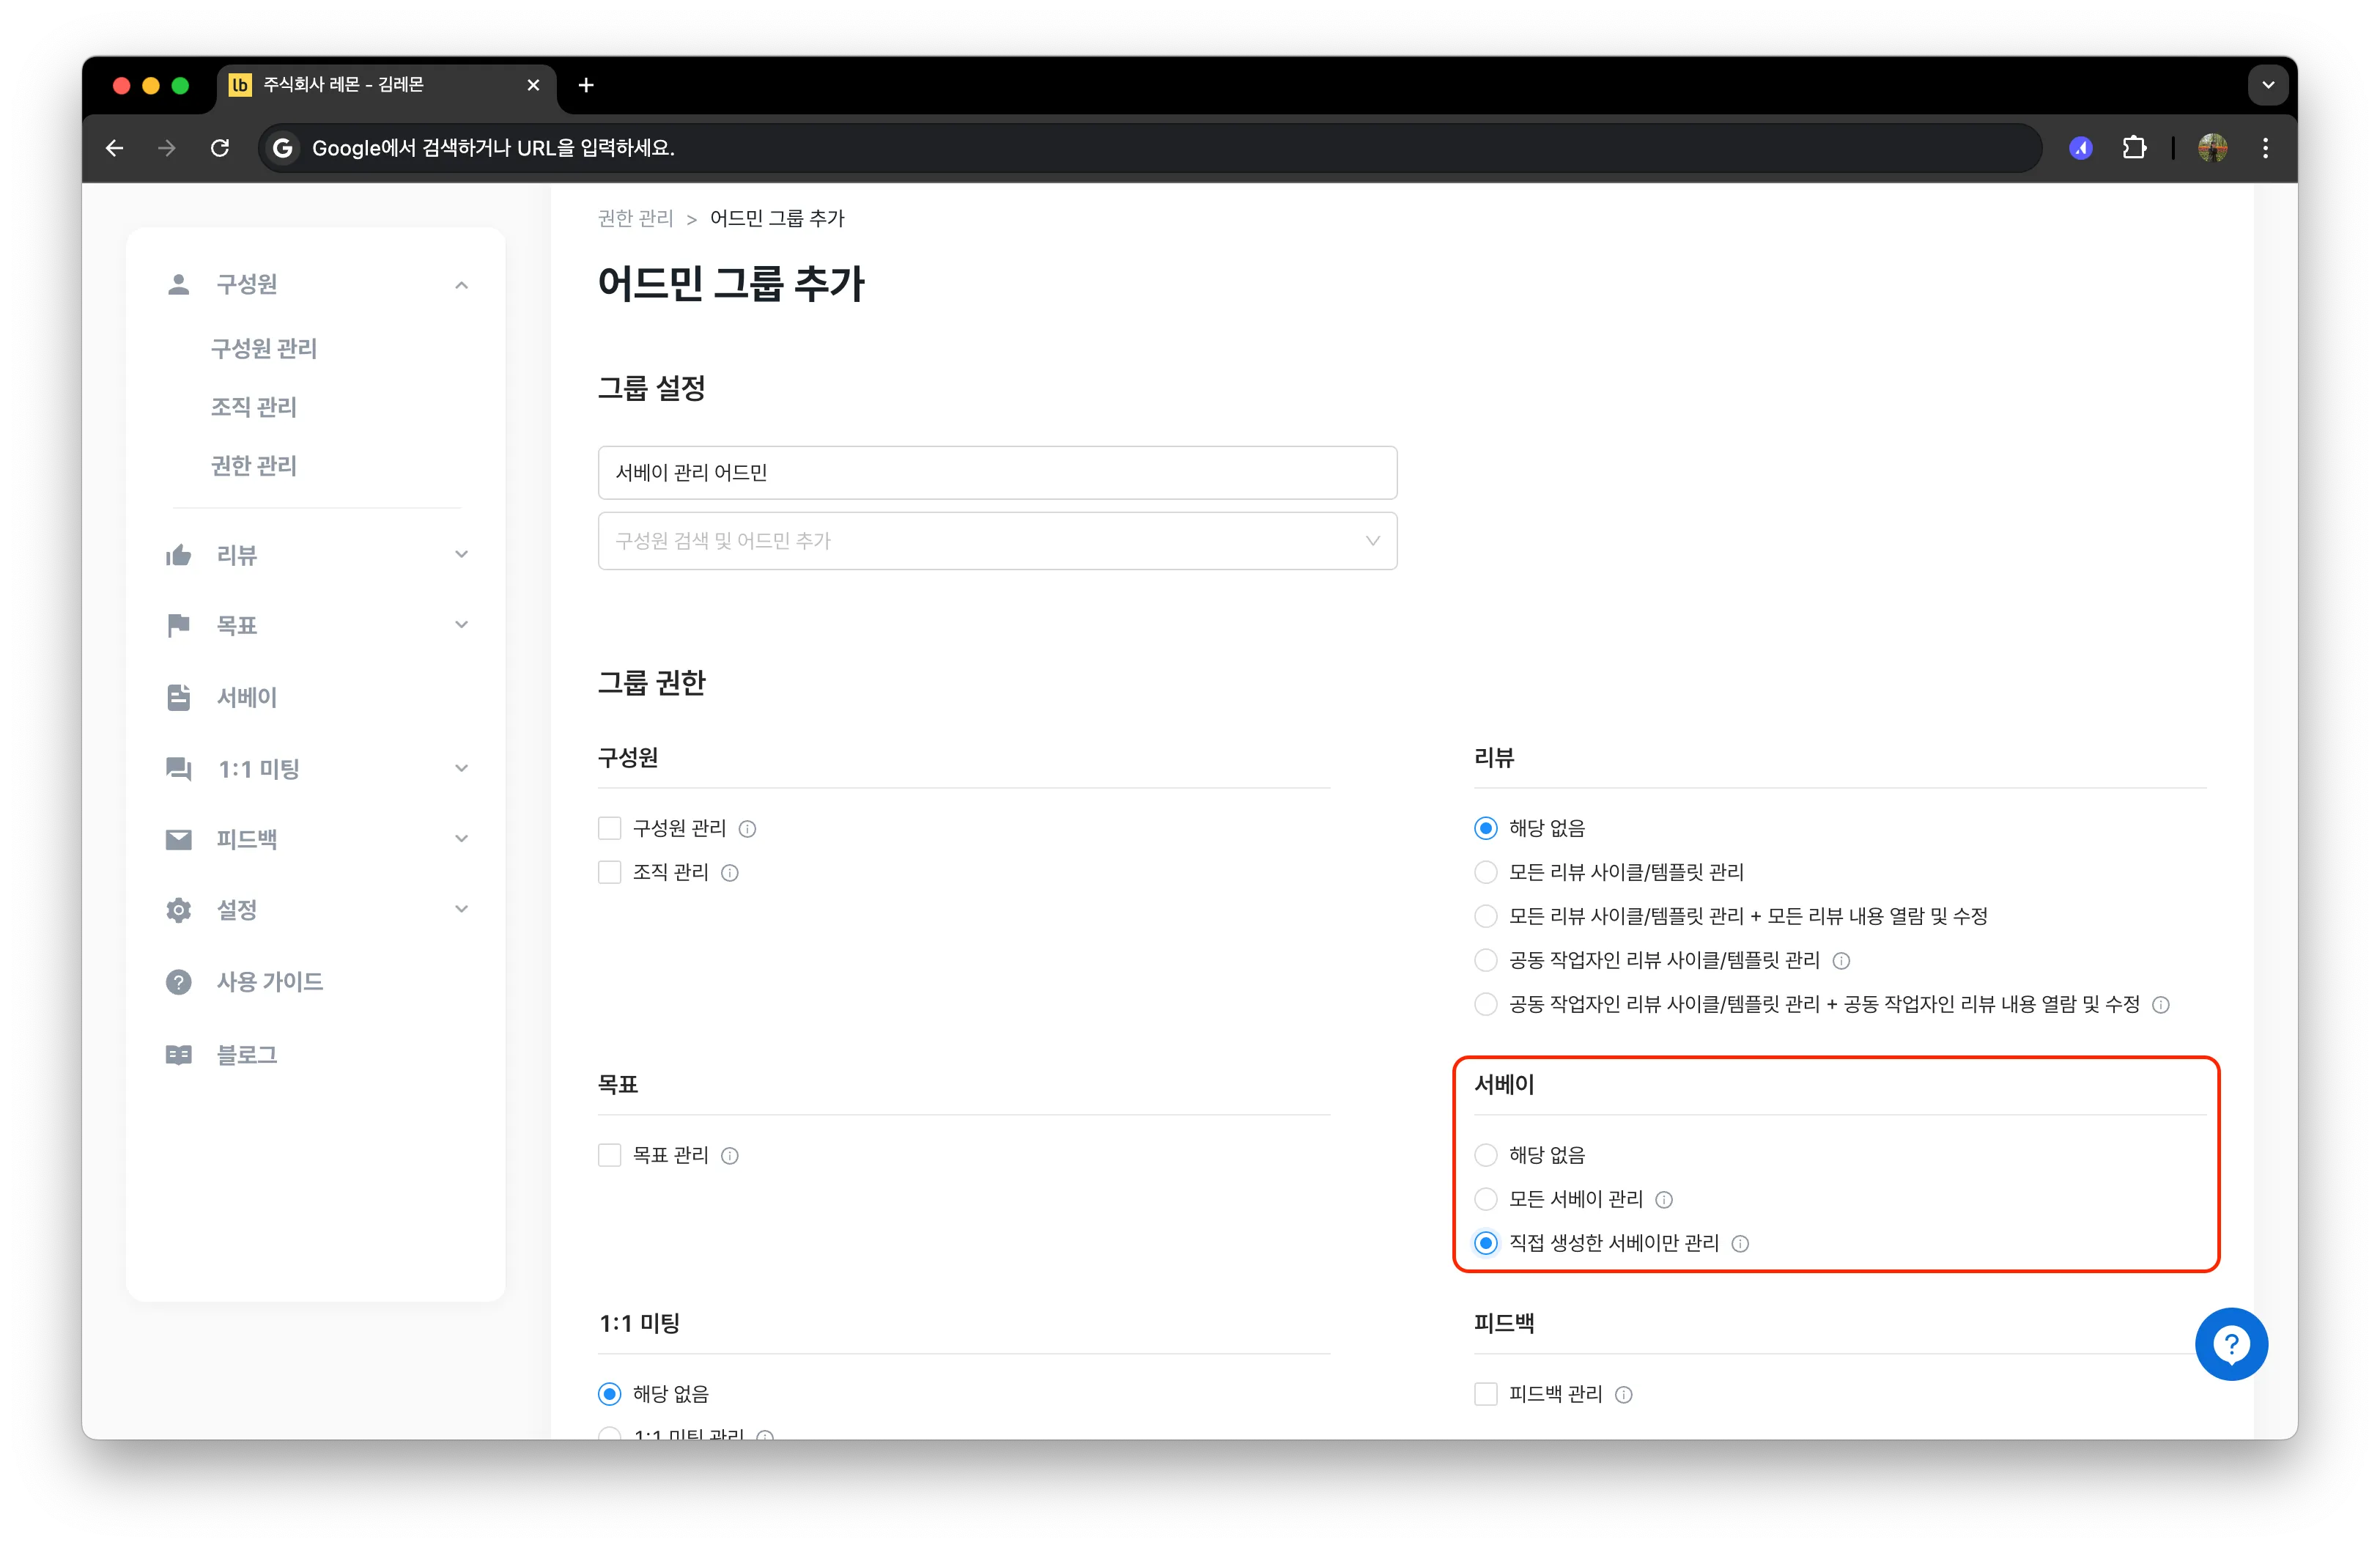Click the browser extensions puzzle icon
This screenshot has width=2380, height=1548.
tap(2134, 148)
